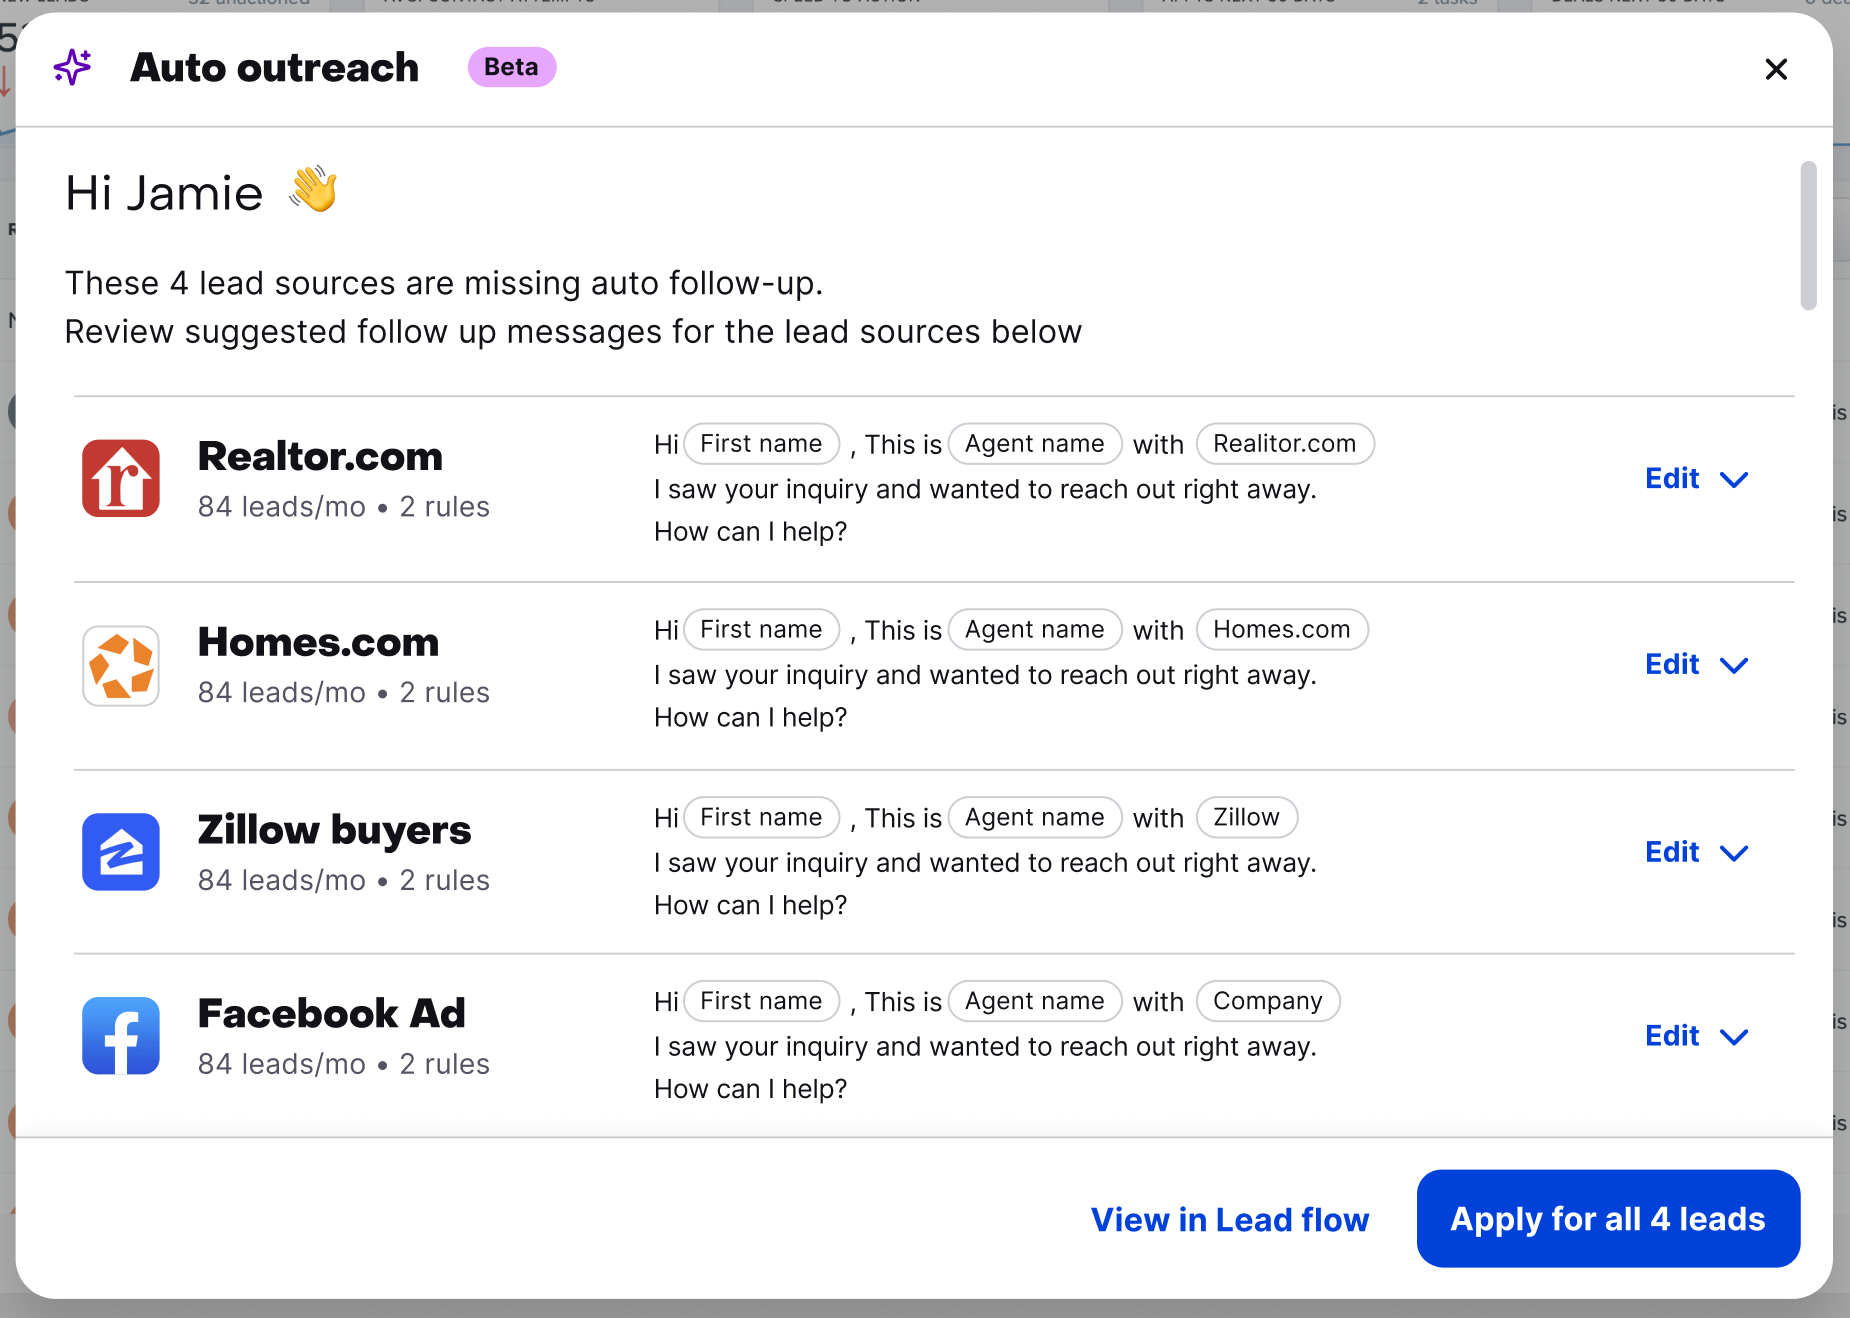Viewport: 1850px width, 1318px height.
Task: Click the purple sparkle Auto outreach icon
Action: (72, 68)
